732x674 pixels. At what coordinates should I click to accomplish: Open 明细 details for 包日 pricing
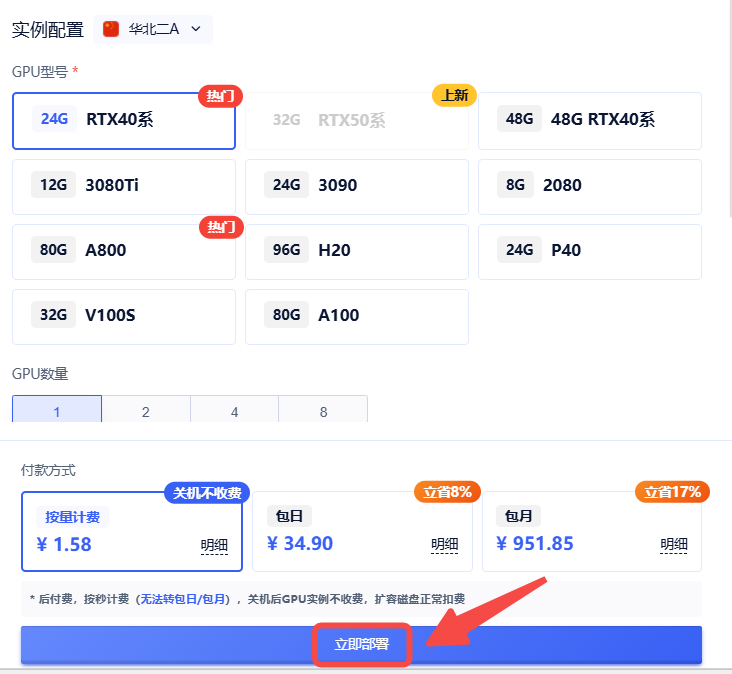click(x=444, y=545)
